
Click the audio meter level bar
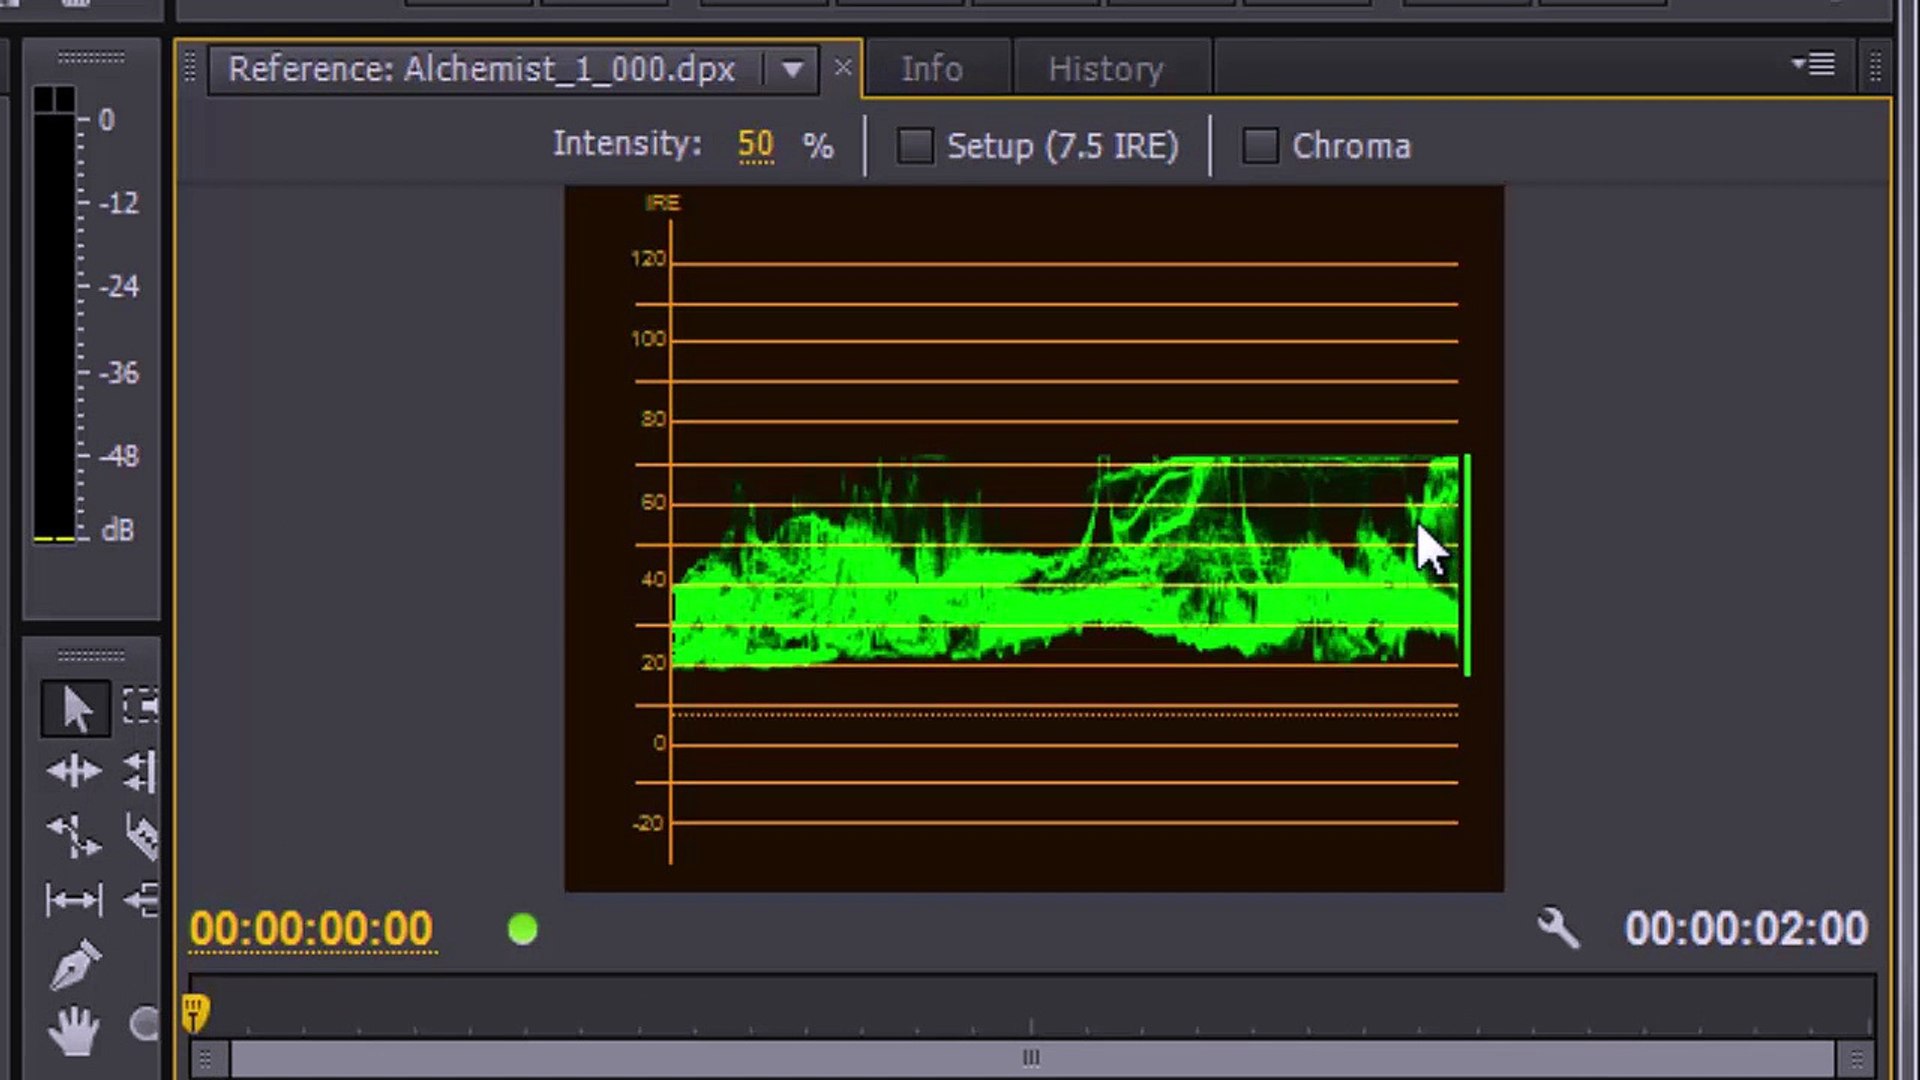[x=54, y=314]
